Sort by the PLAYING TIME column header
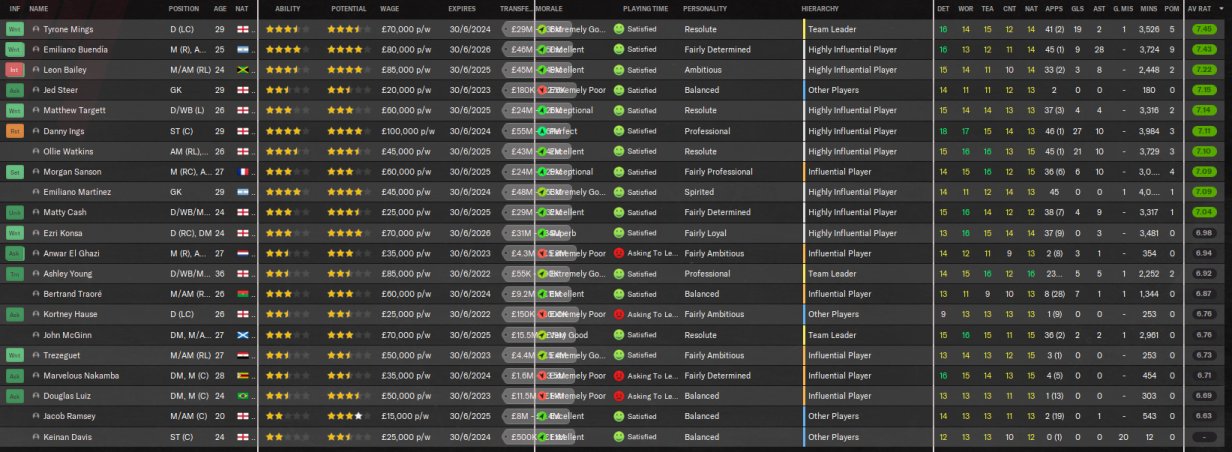1232x452 pixels. click(x=646, y=8)
